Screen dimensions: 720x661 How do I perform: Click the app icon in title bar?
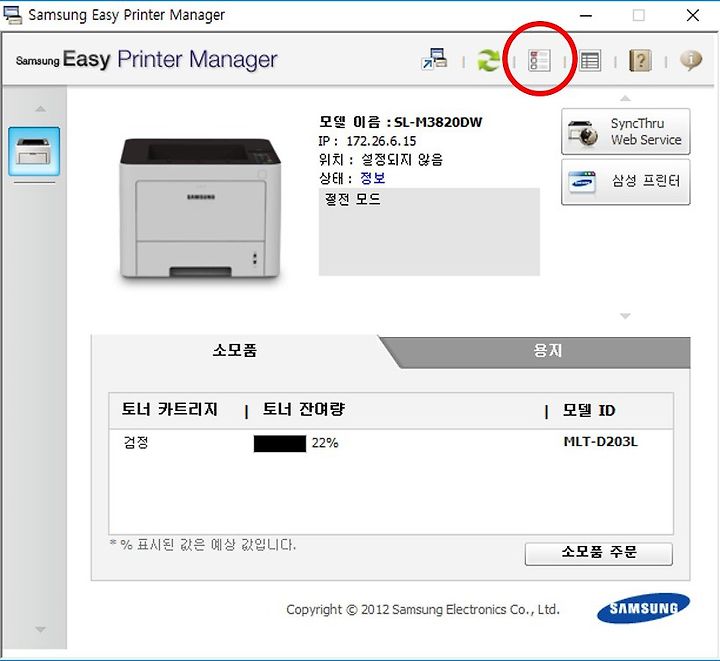(12, 15)
